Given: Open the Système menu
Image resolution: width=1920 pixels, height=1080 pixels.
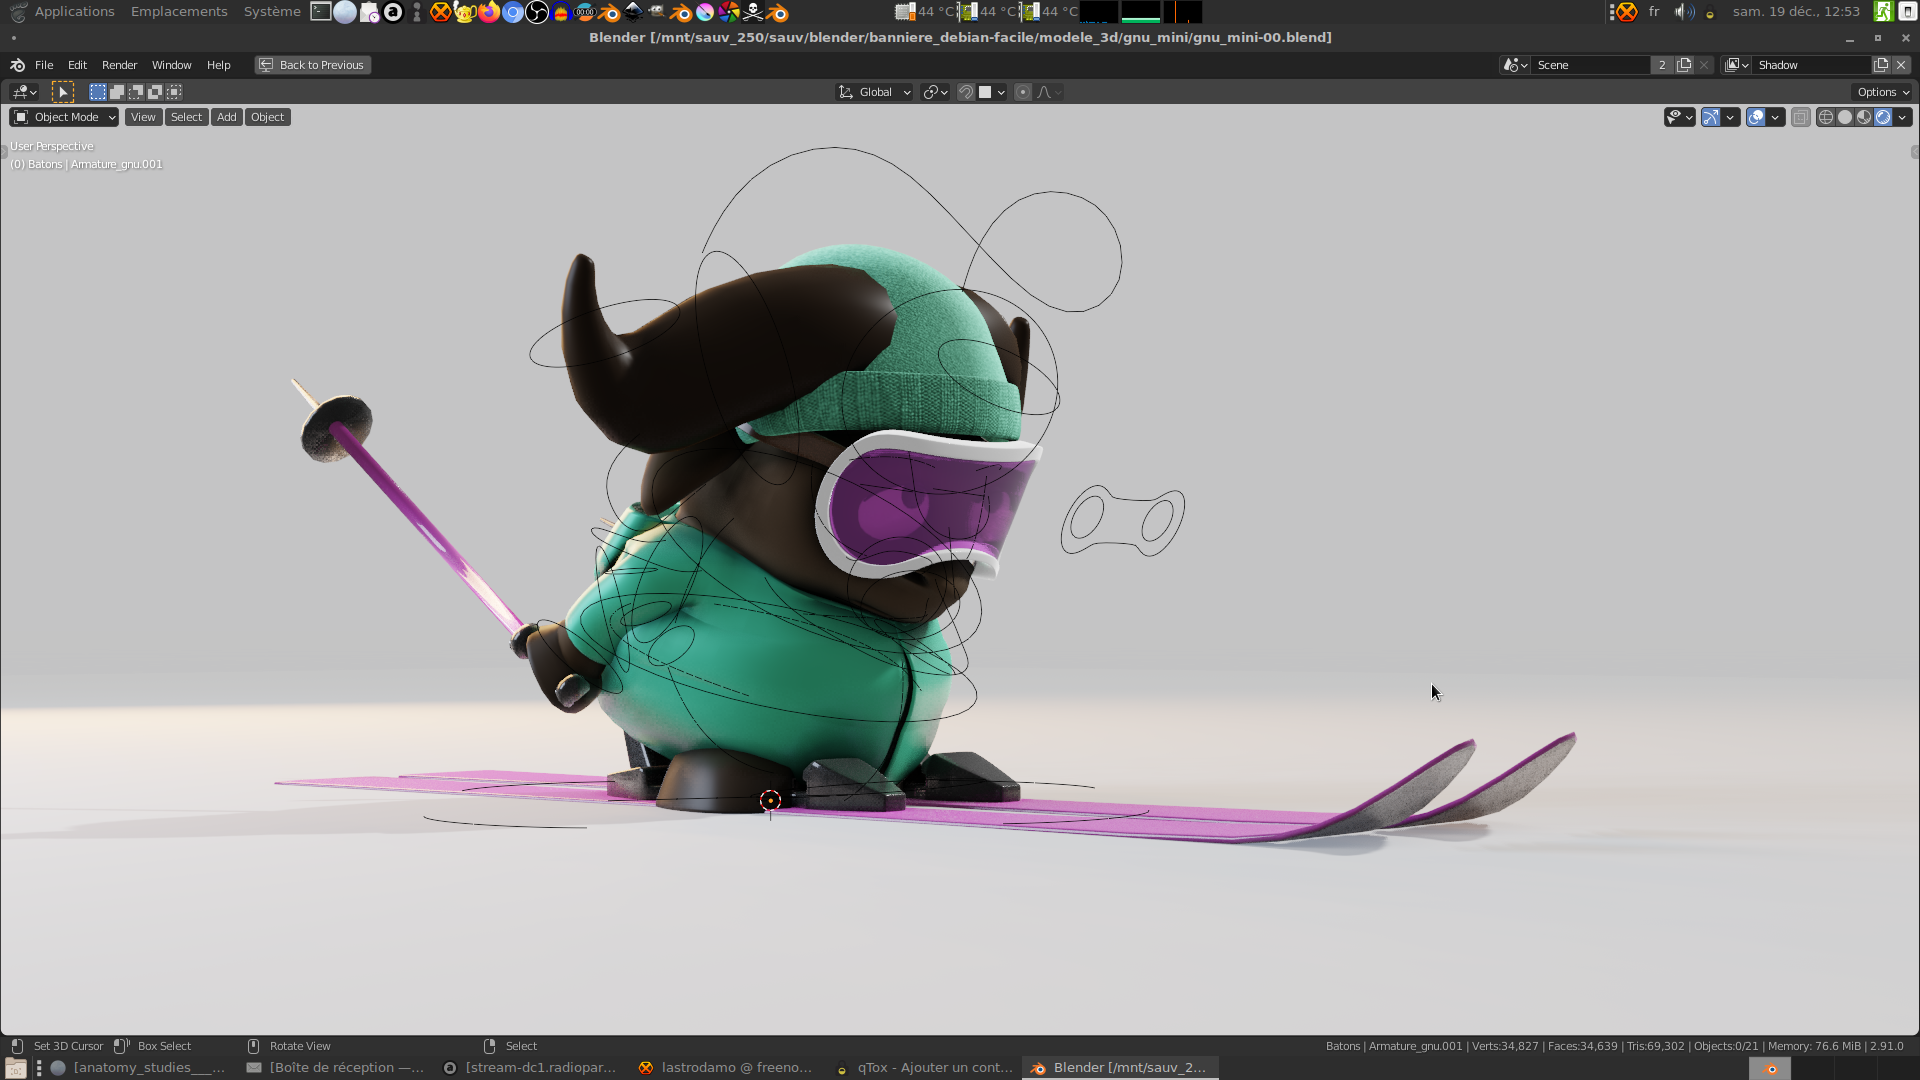Looking at the screenshot, I should (272, 12).
